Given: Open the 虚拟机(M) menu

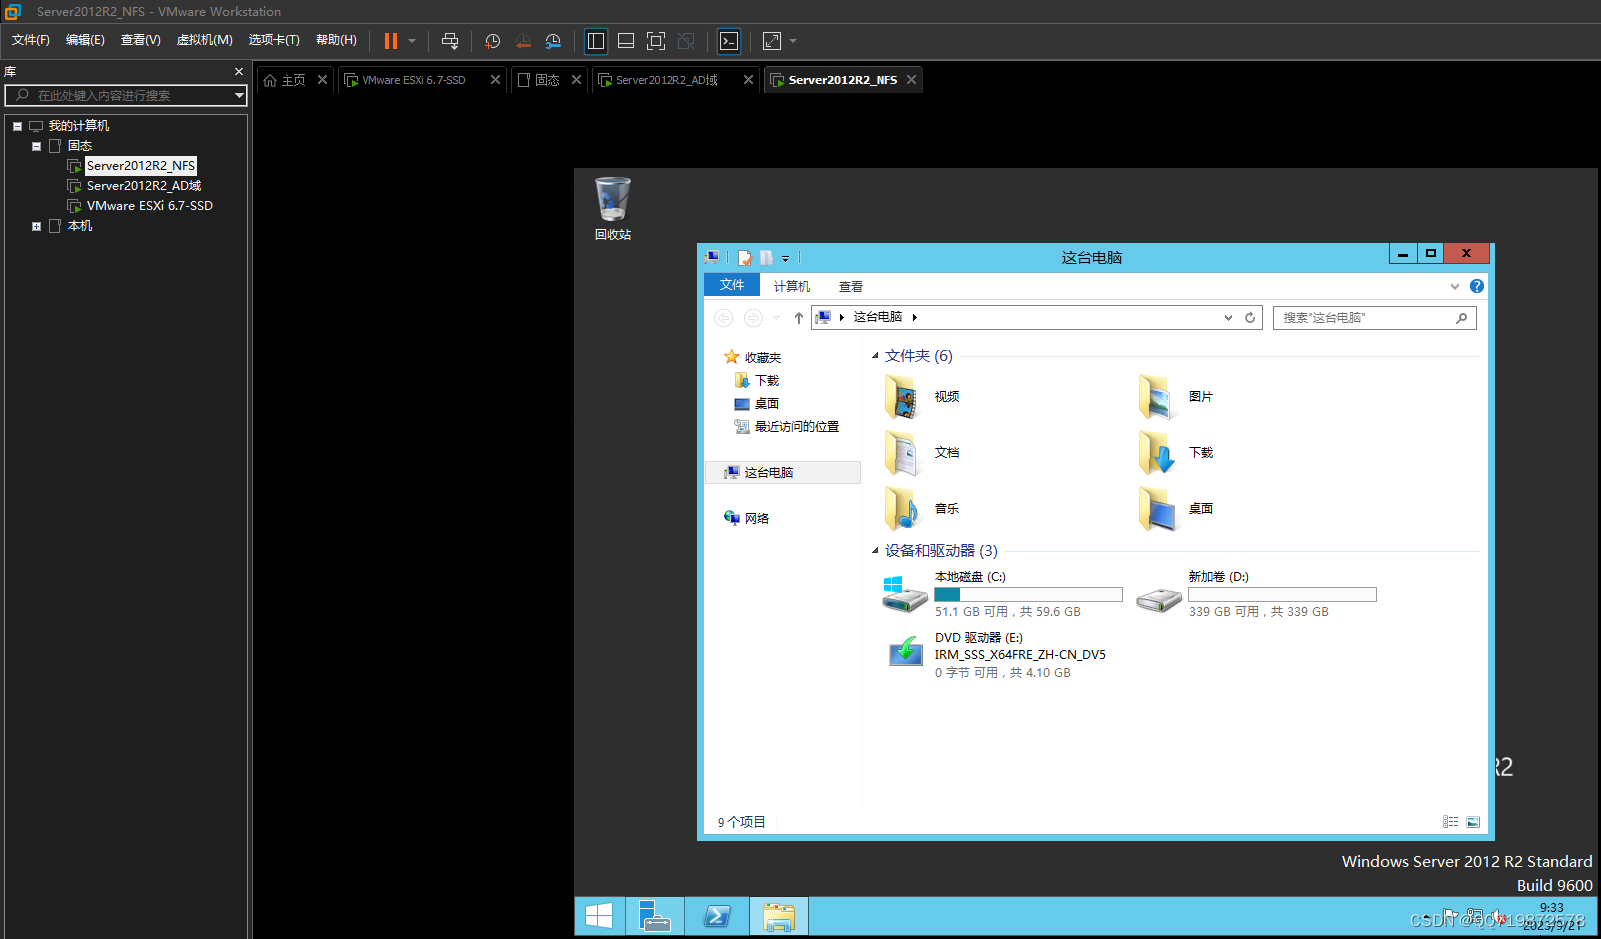Looking at the screenshot, I should pos(205,40).
